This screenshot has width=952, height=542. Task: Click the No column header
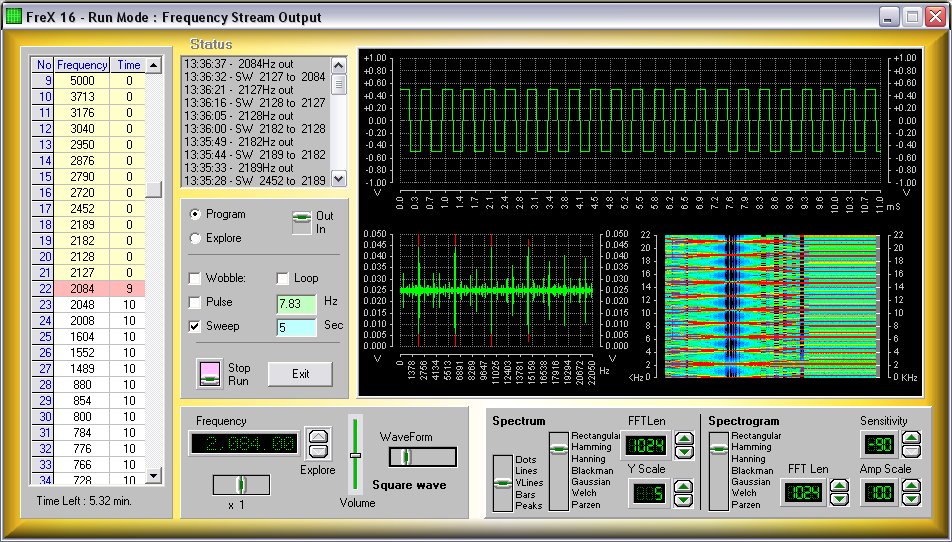pyautogui.click(x=43, y=65)
